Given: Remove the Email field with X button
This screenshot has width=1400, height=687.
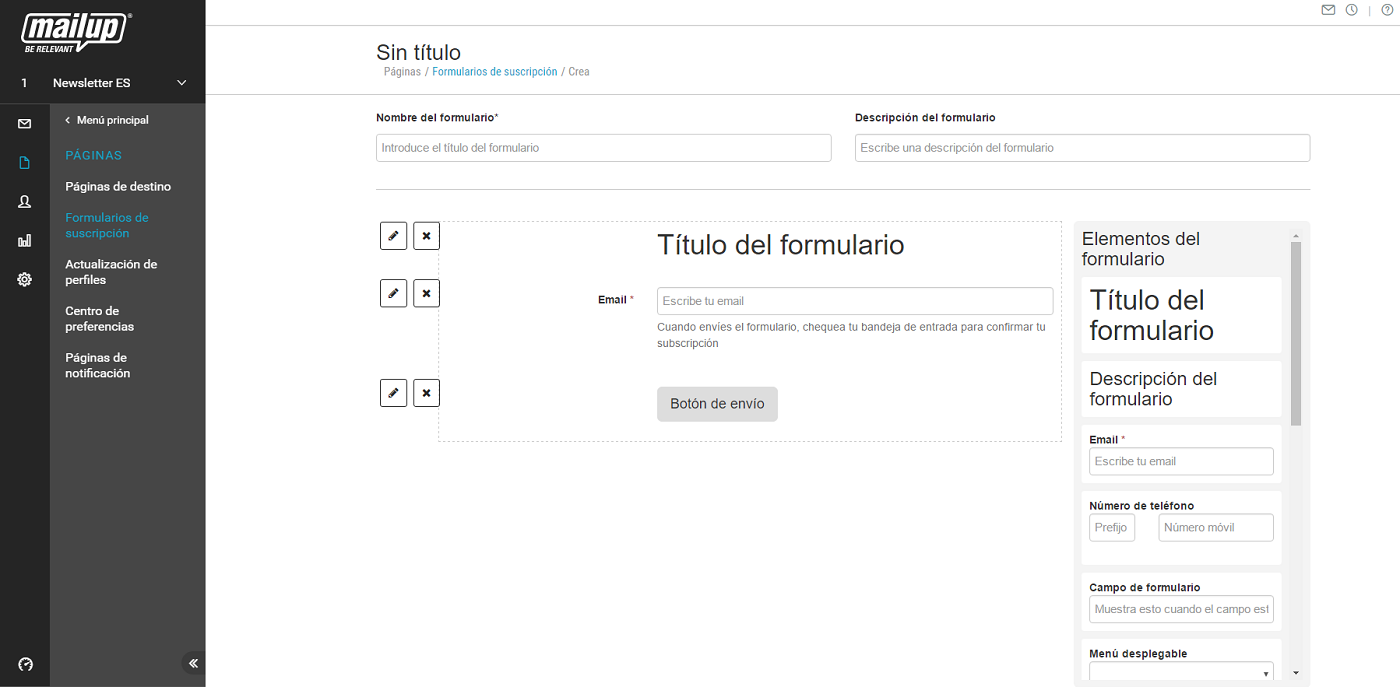Looking at the screenshot, I should [x=426, y=293].
